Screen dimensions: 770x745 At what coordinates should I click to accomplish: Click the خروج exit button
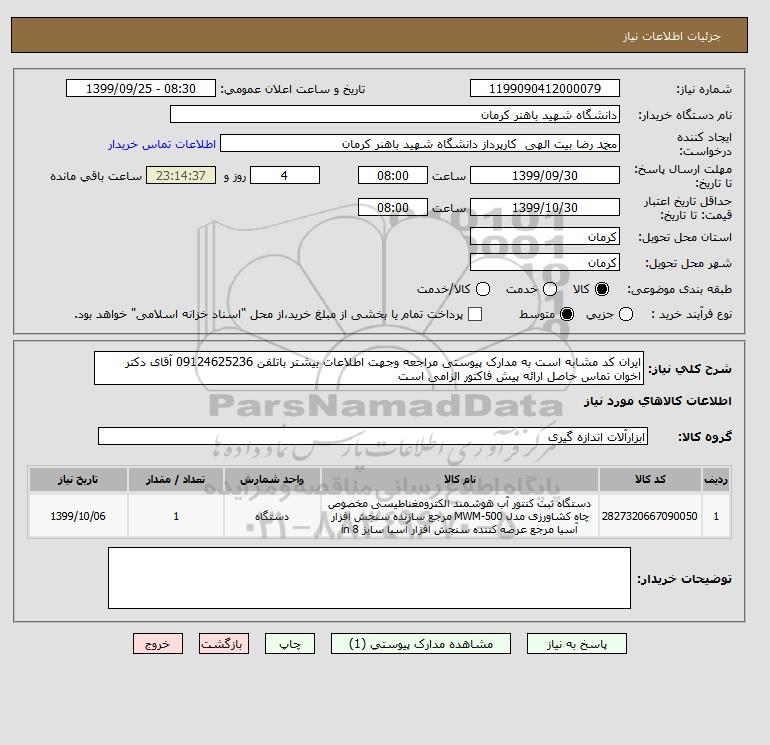point(158,644)
